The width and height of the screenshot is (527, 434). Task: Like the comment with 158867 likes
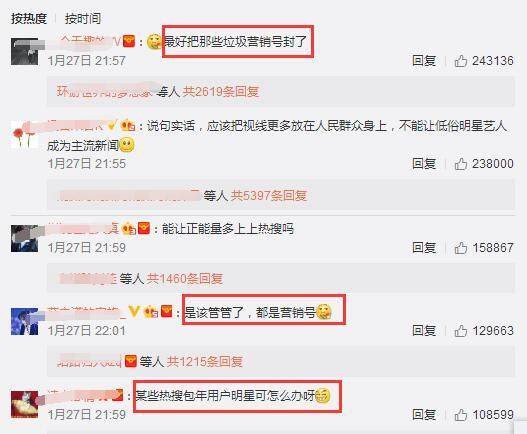[460, 248]
